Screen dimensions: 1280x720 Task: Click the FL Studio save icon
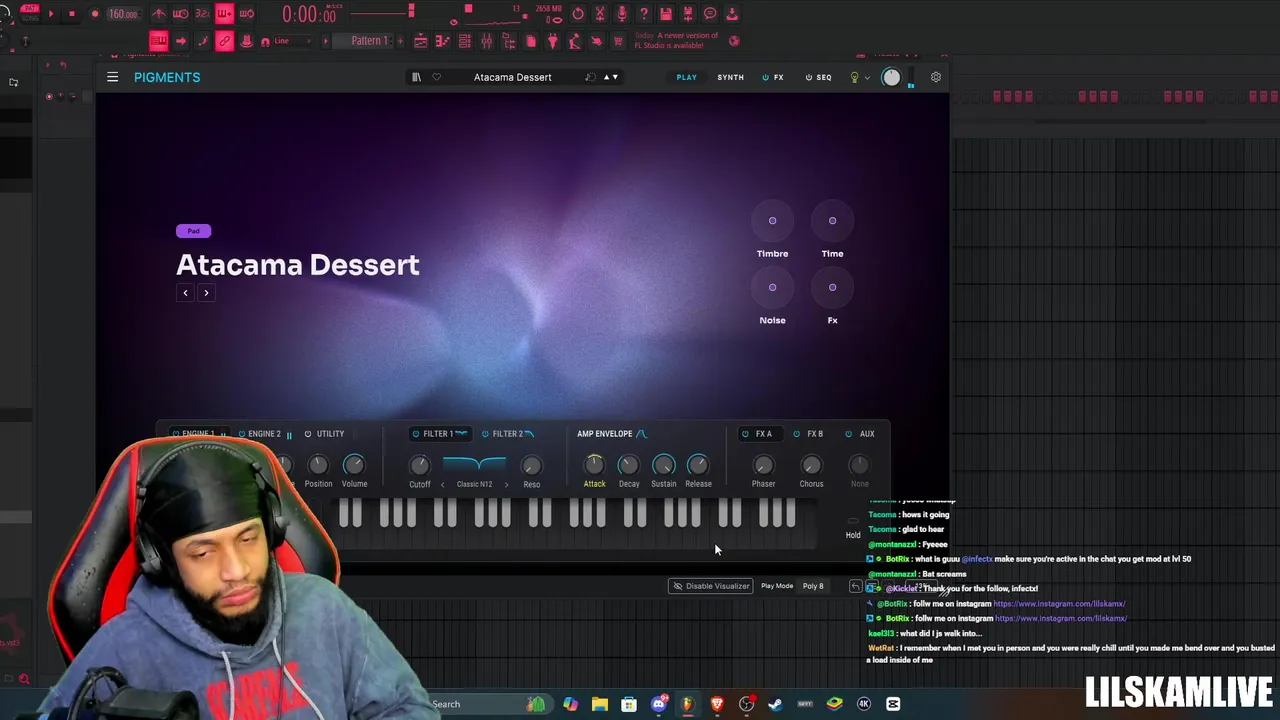(x=666, y=14)
